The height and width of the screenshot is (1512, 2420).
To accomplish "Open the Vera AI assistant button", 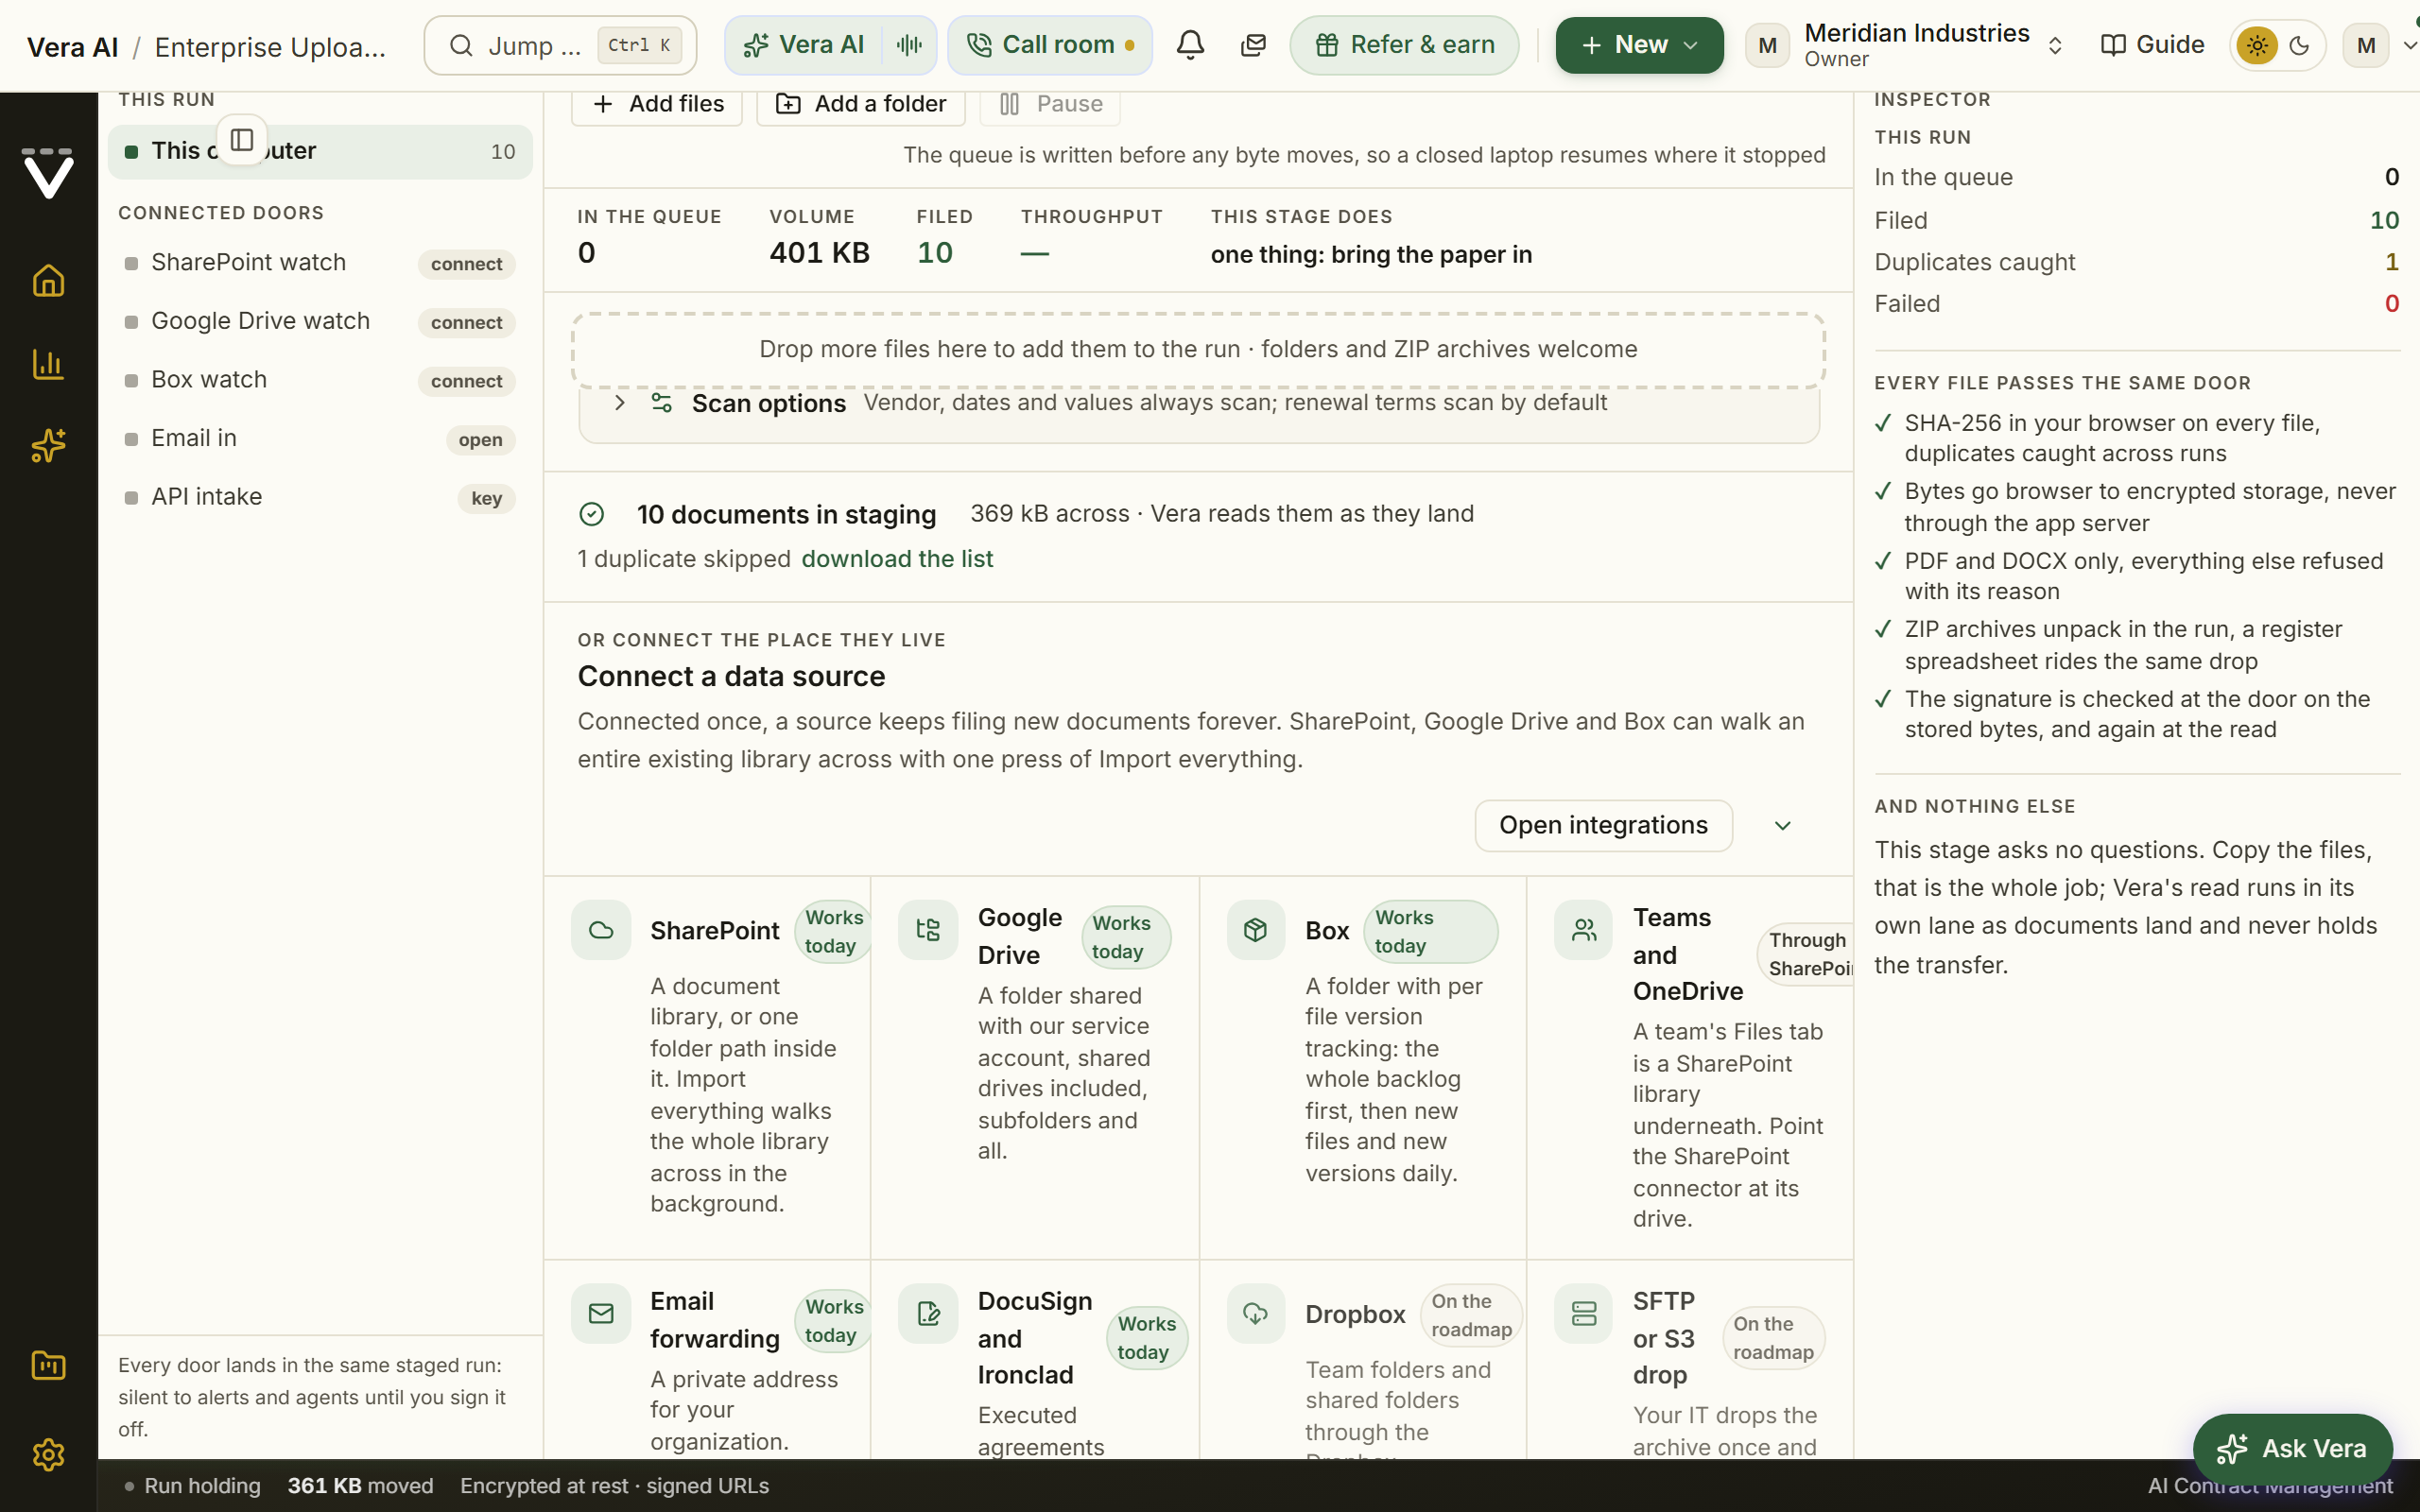I will [x=804, y=45].
